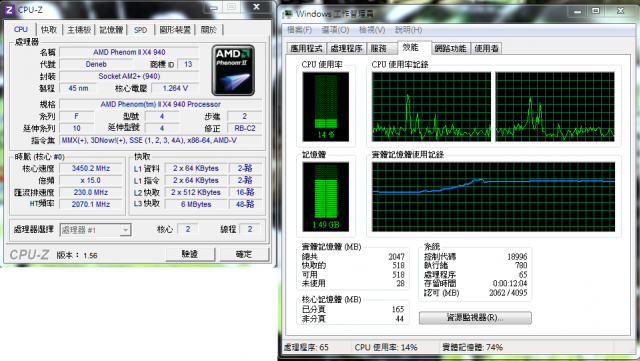Click the 48-路 L3 associativity value
The width and height of the screenshot is (640, 361).
[x=244, y=204]
